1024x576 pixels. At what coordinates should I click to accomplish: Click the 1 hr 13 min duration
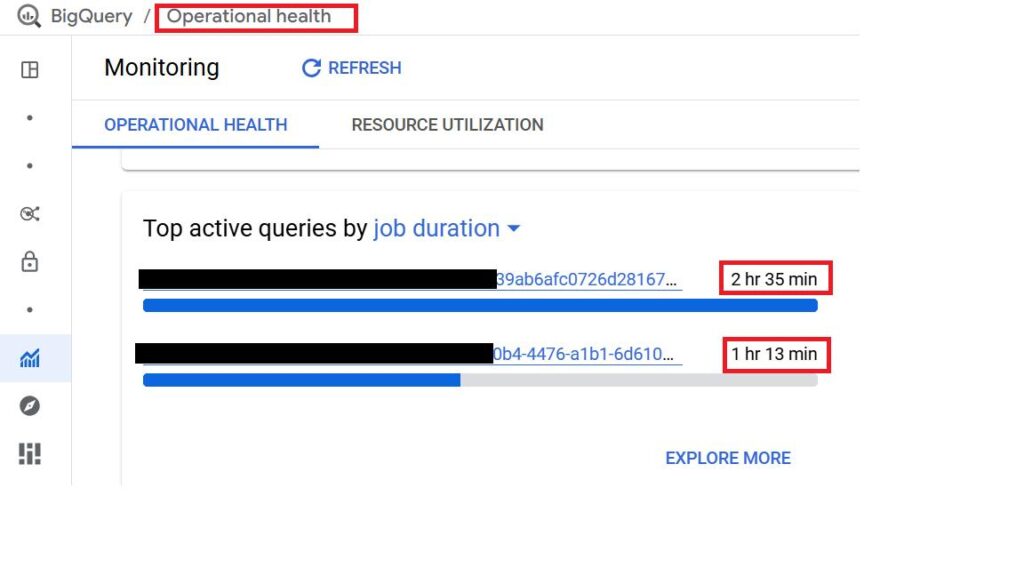click(x=774, y=354)
